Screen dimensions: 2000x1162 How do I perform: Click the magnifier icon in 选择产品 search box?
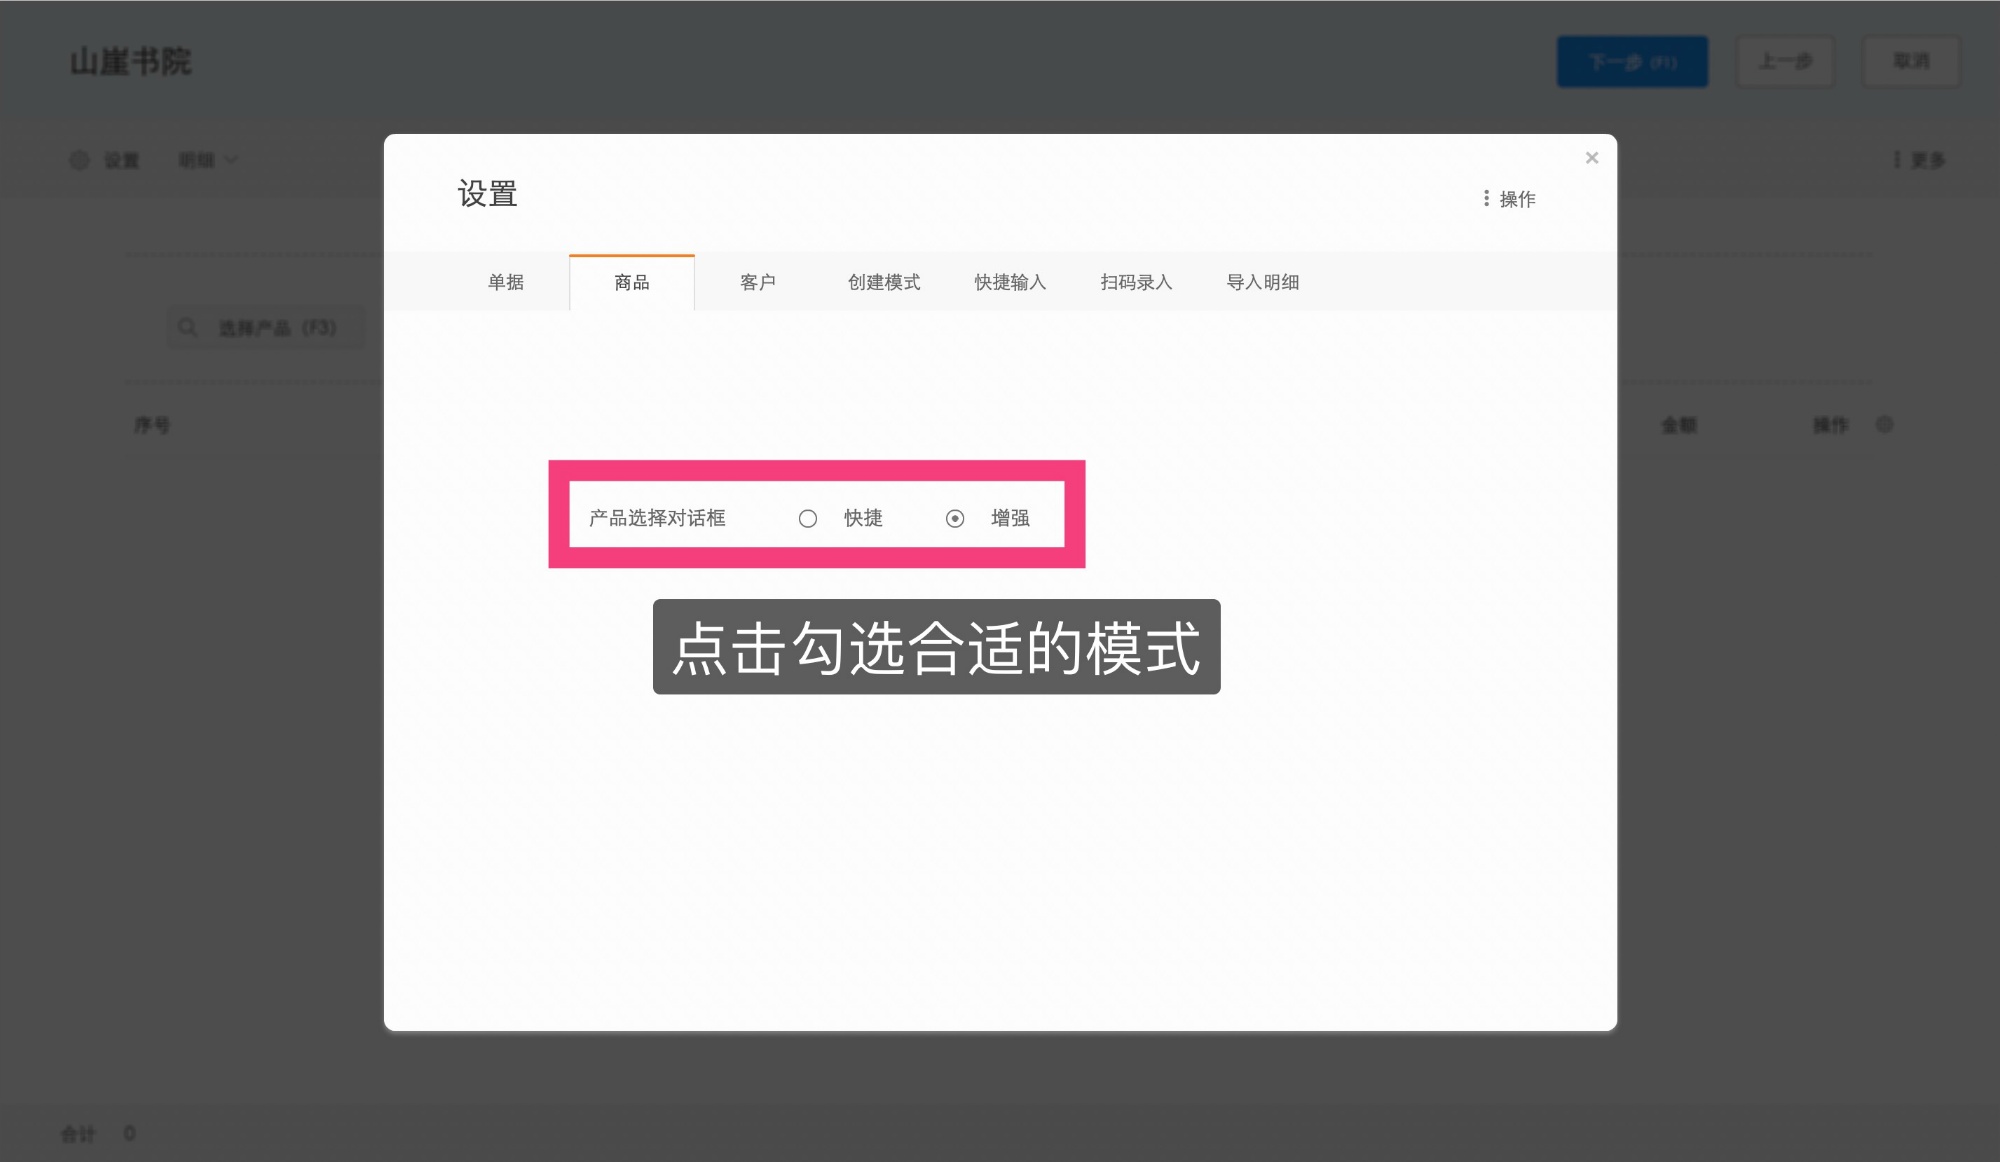pyautogui.click(x=188, y=326)
